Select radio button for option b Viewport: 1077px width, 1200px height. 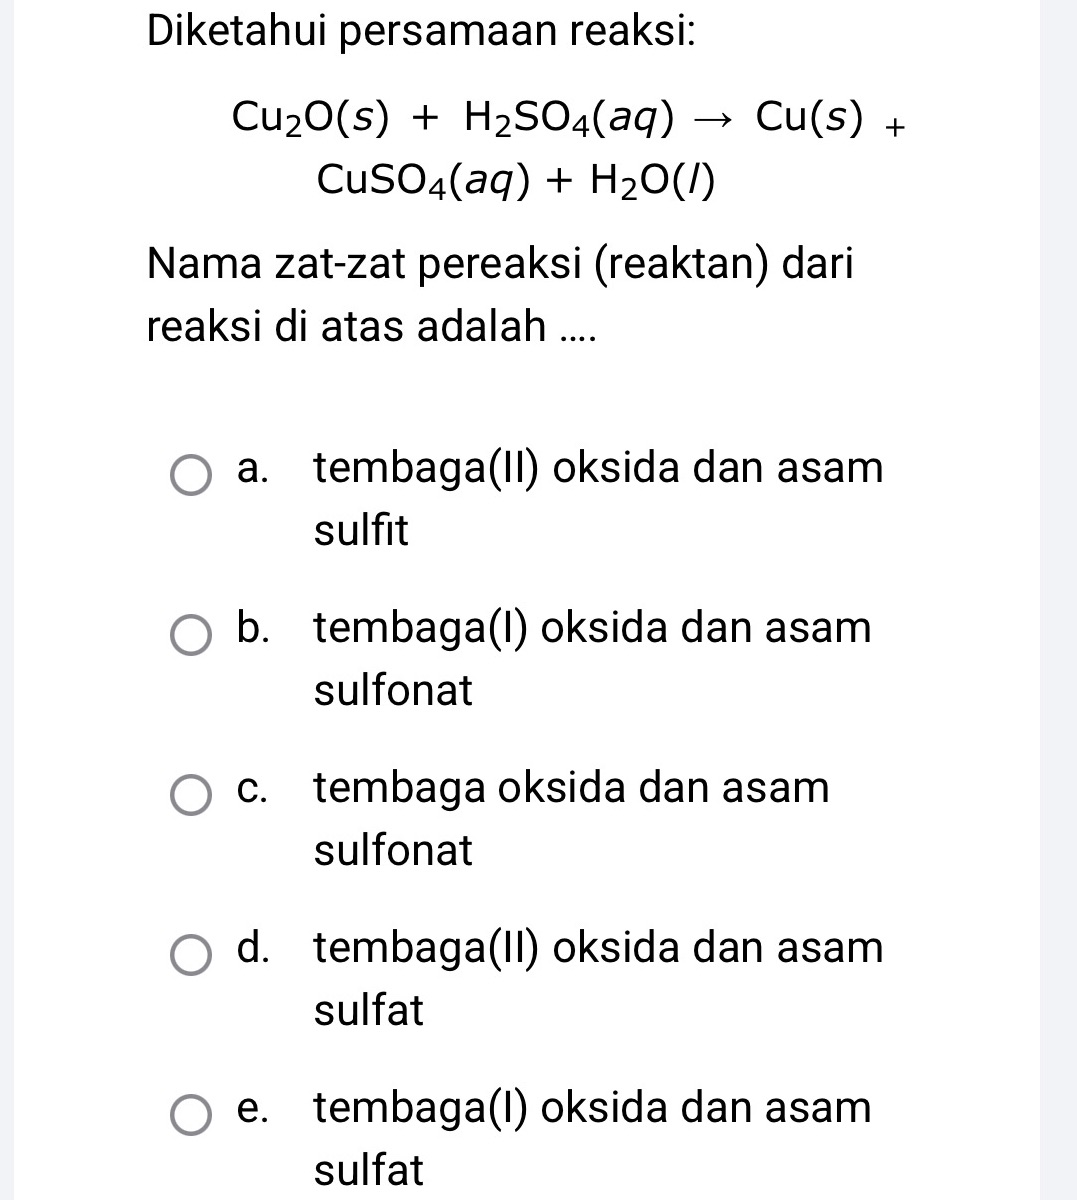point(192,637)
